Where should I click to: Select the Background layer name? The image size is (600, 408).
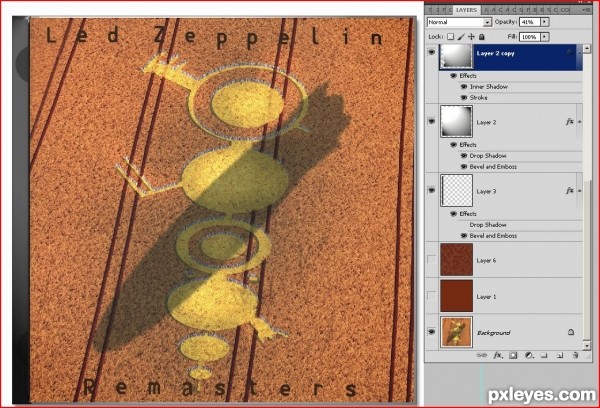tap(494, 333)
